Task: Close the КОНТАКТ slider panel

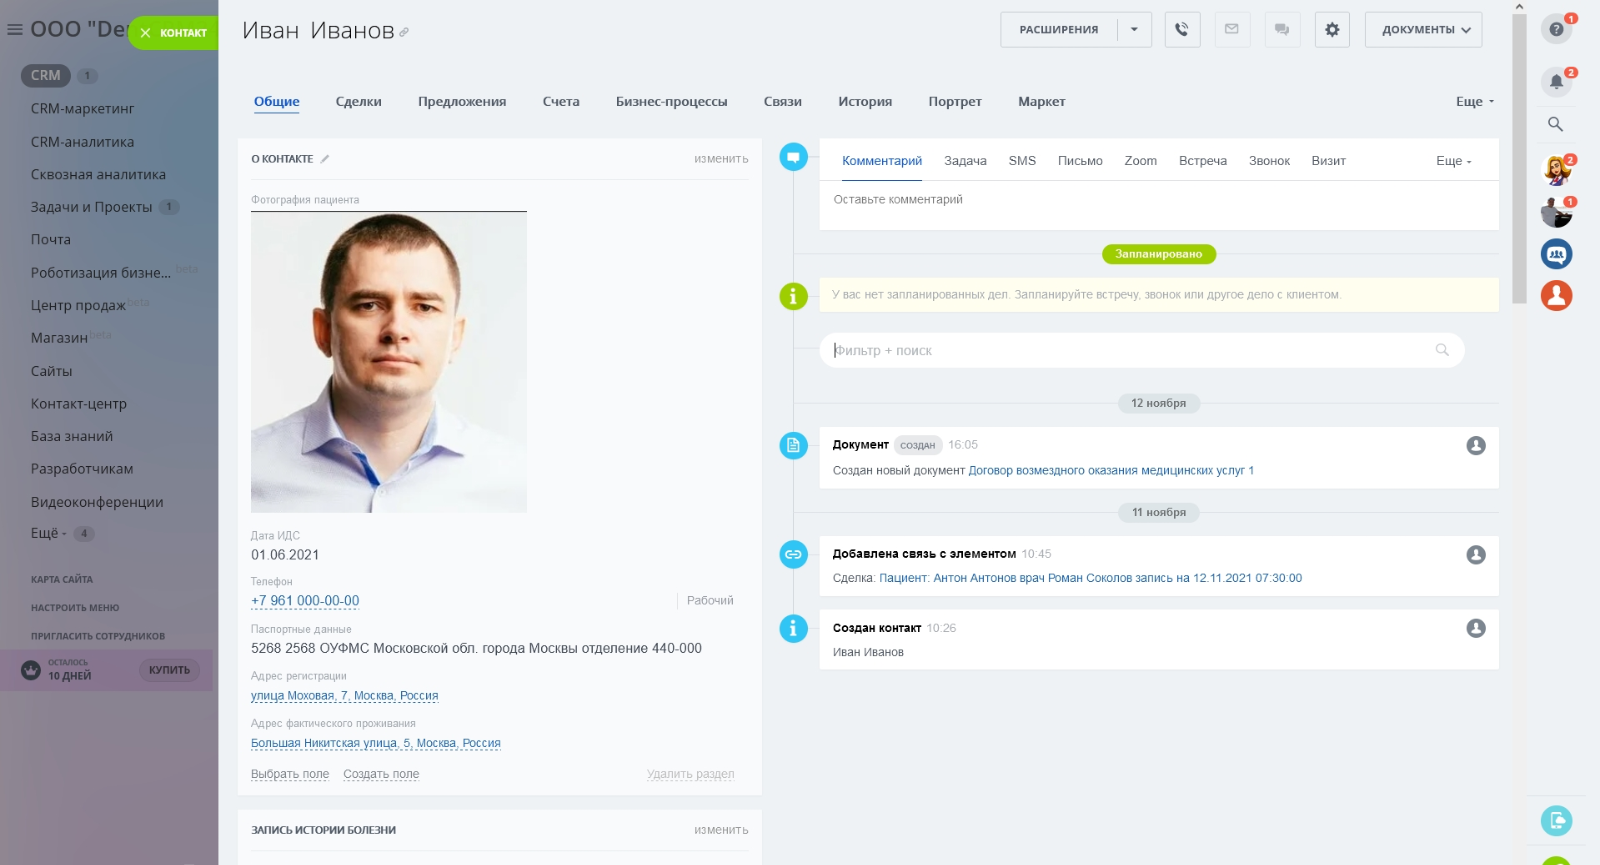Action: (x=146, y=33)
